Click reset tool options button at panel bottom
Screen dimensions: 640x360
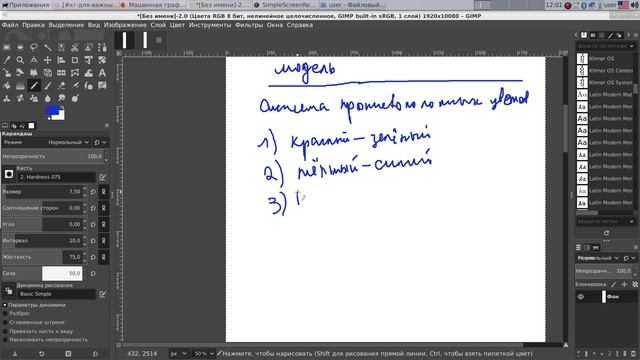coord(95,354)
